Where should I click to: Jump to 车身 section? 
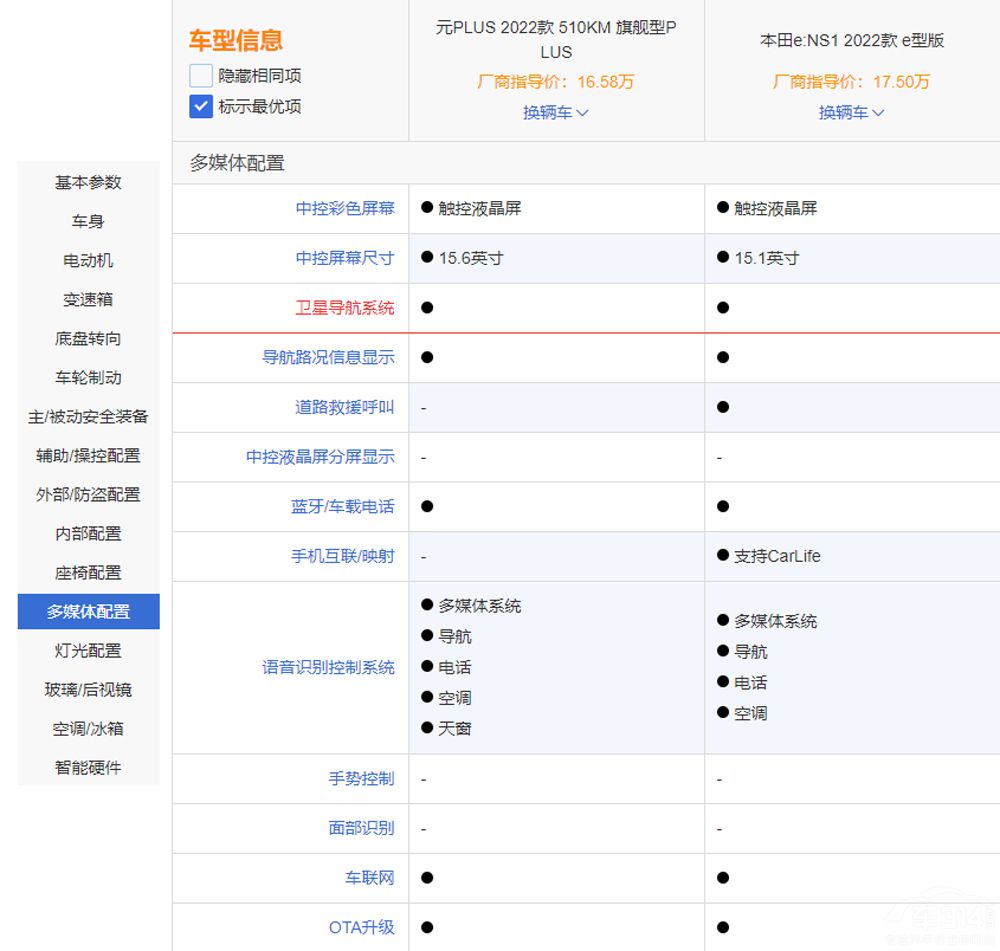point(88,221)
